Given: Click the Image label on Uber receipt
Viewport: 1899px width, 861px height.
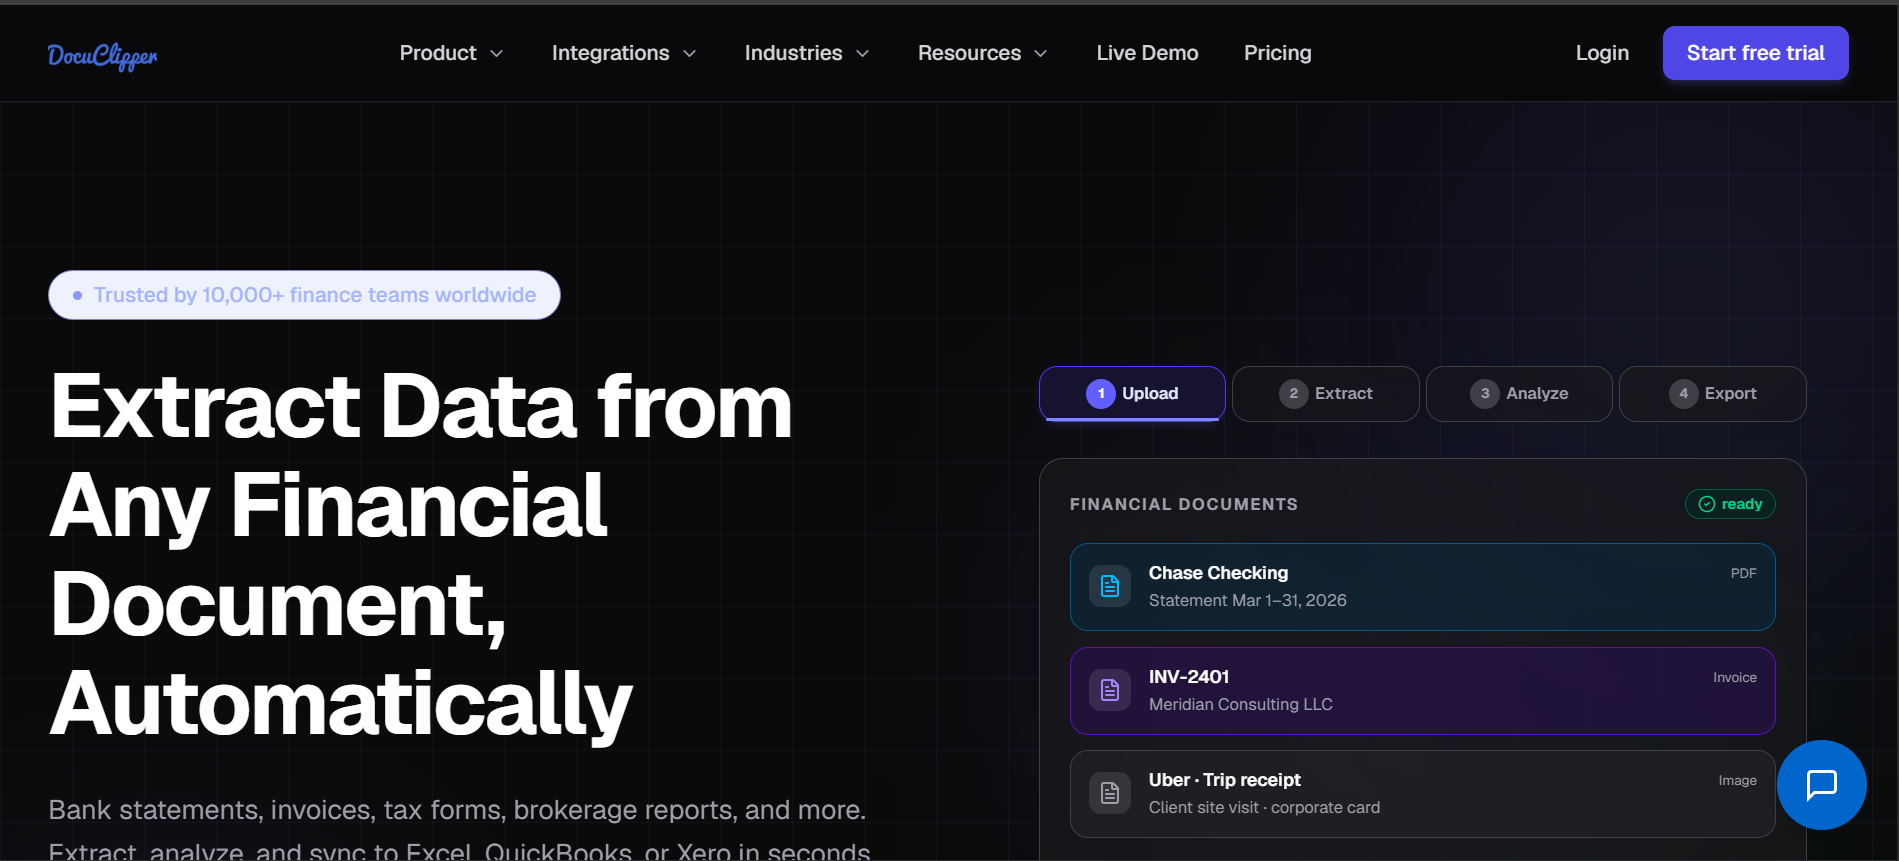Looking at the screenshot, I should (1738, 780).
